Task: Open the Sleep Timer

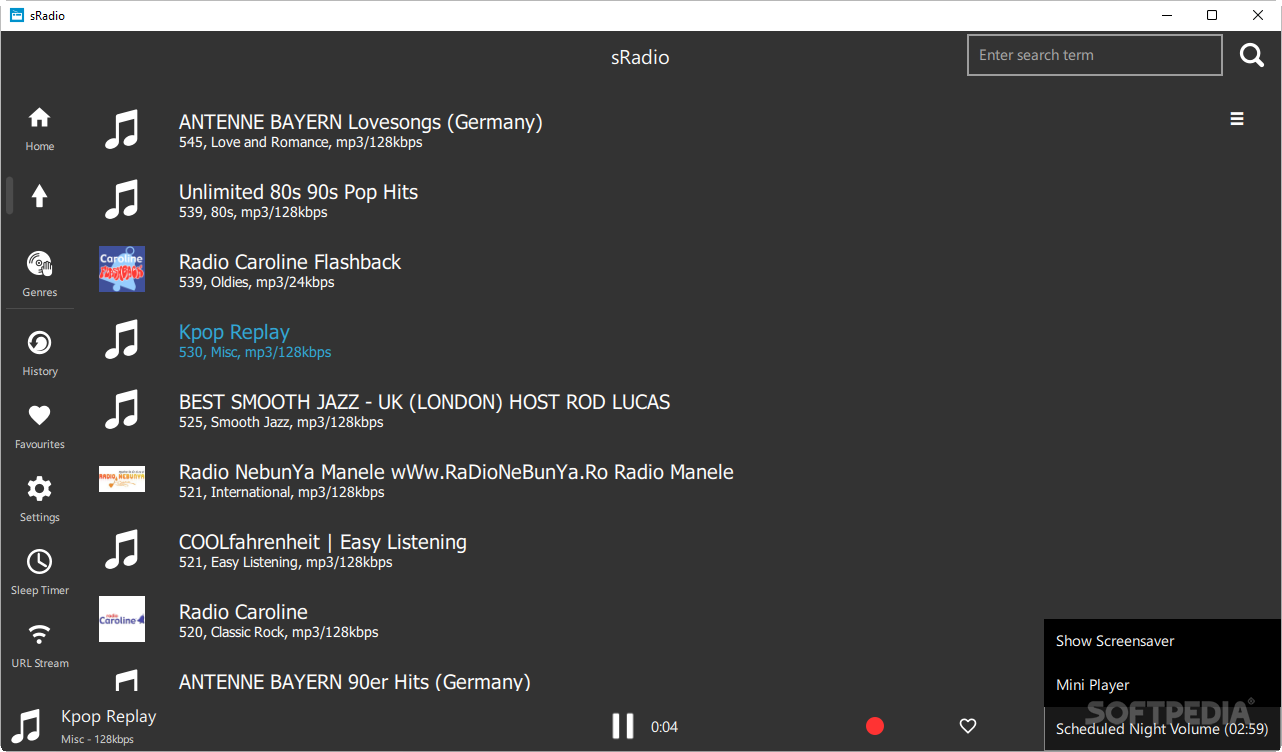Action: (x=39, y=572)
